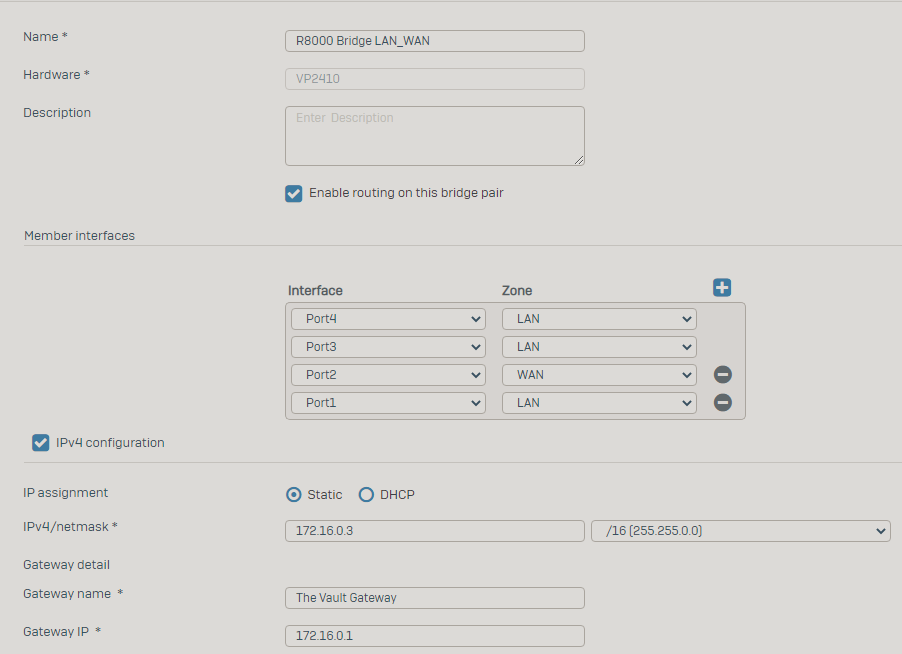Open the Port4 interface dropdown
This screenshot has width=902, height=654.
click(x=388, y=319)
